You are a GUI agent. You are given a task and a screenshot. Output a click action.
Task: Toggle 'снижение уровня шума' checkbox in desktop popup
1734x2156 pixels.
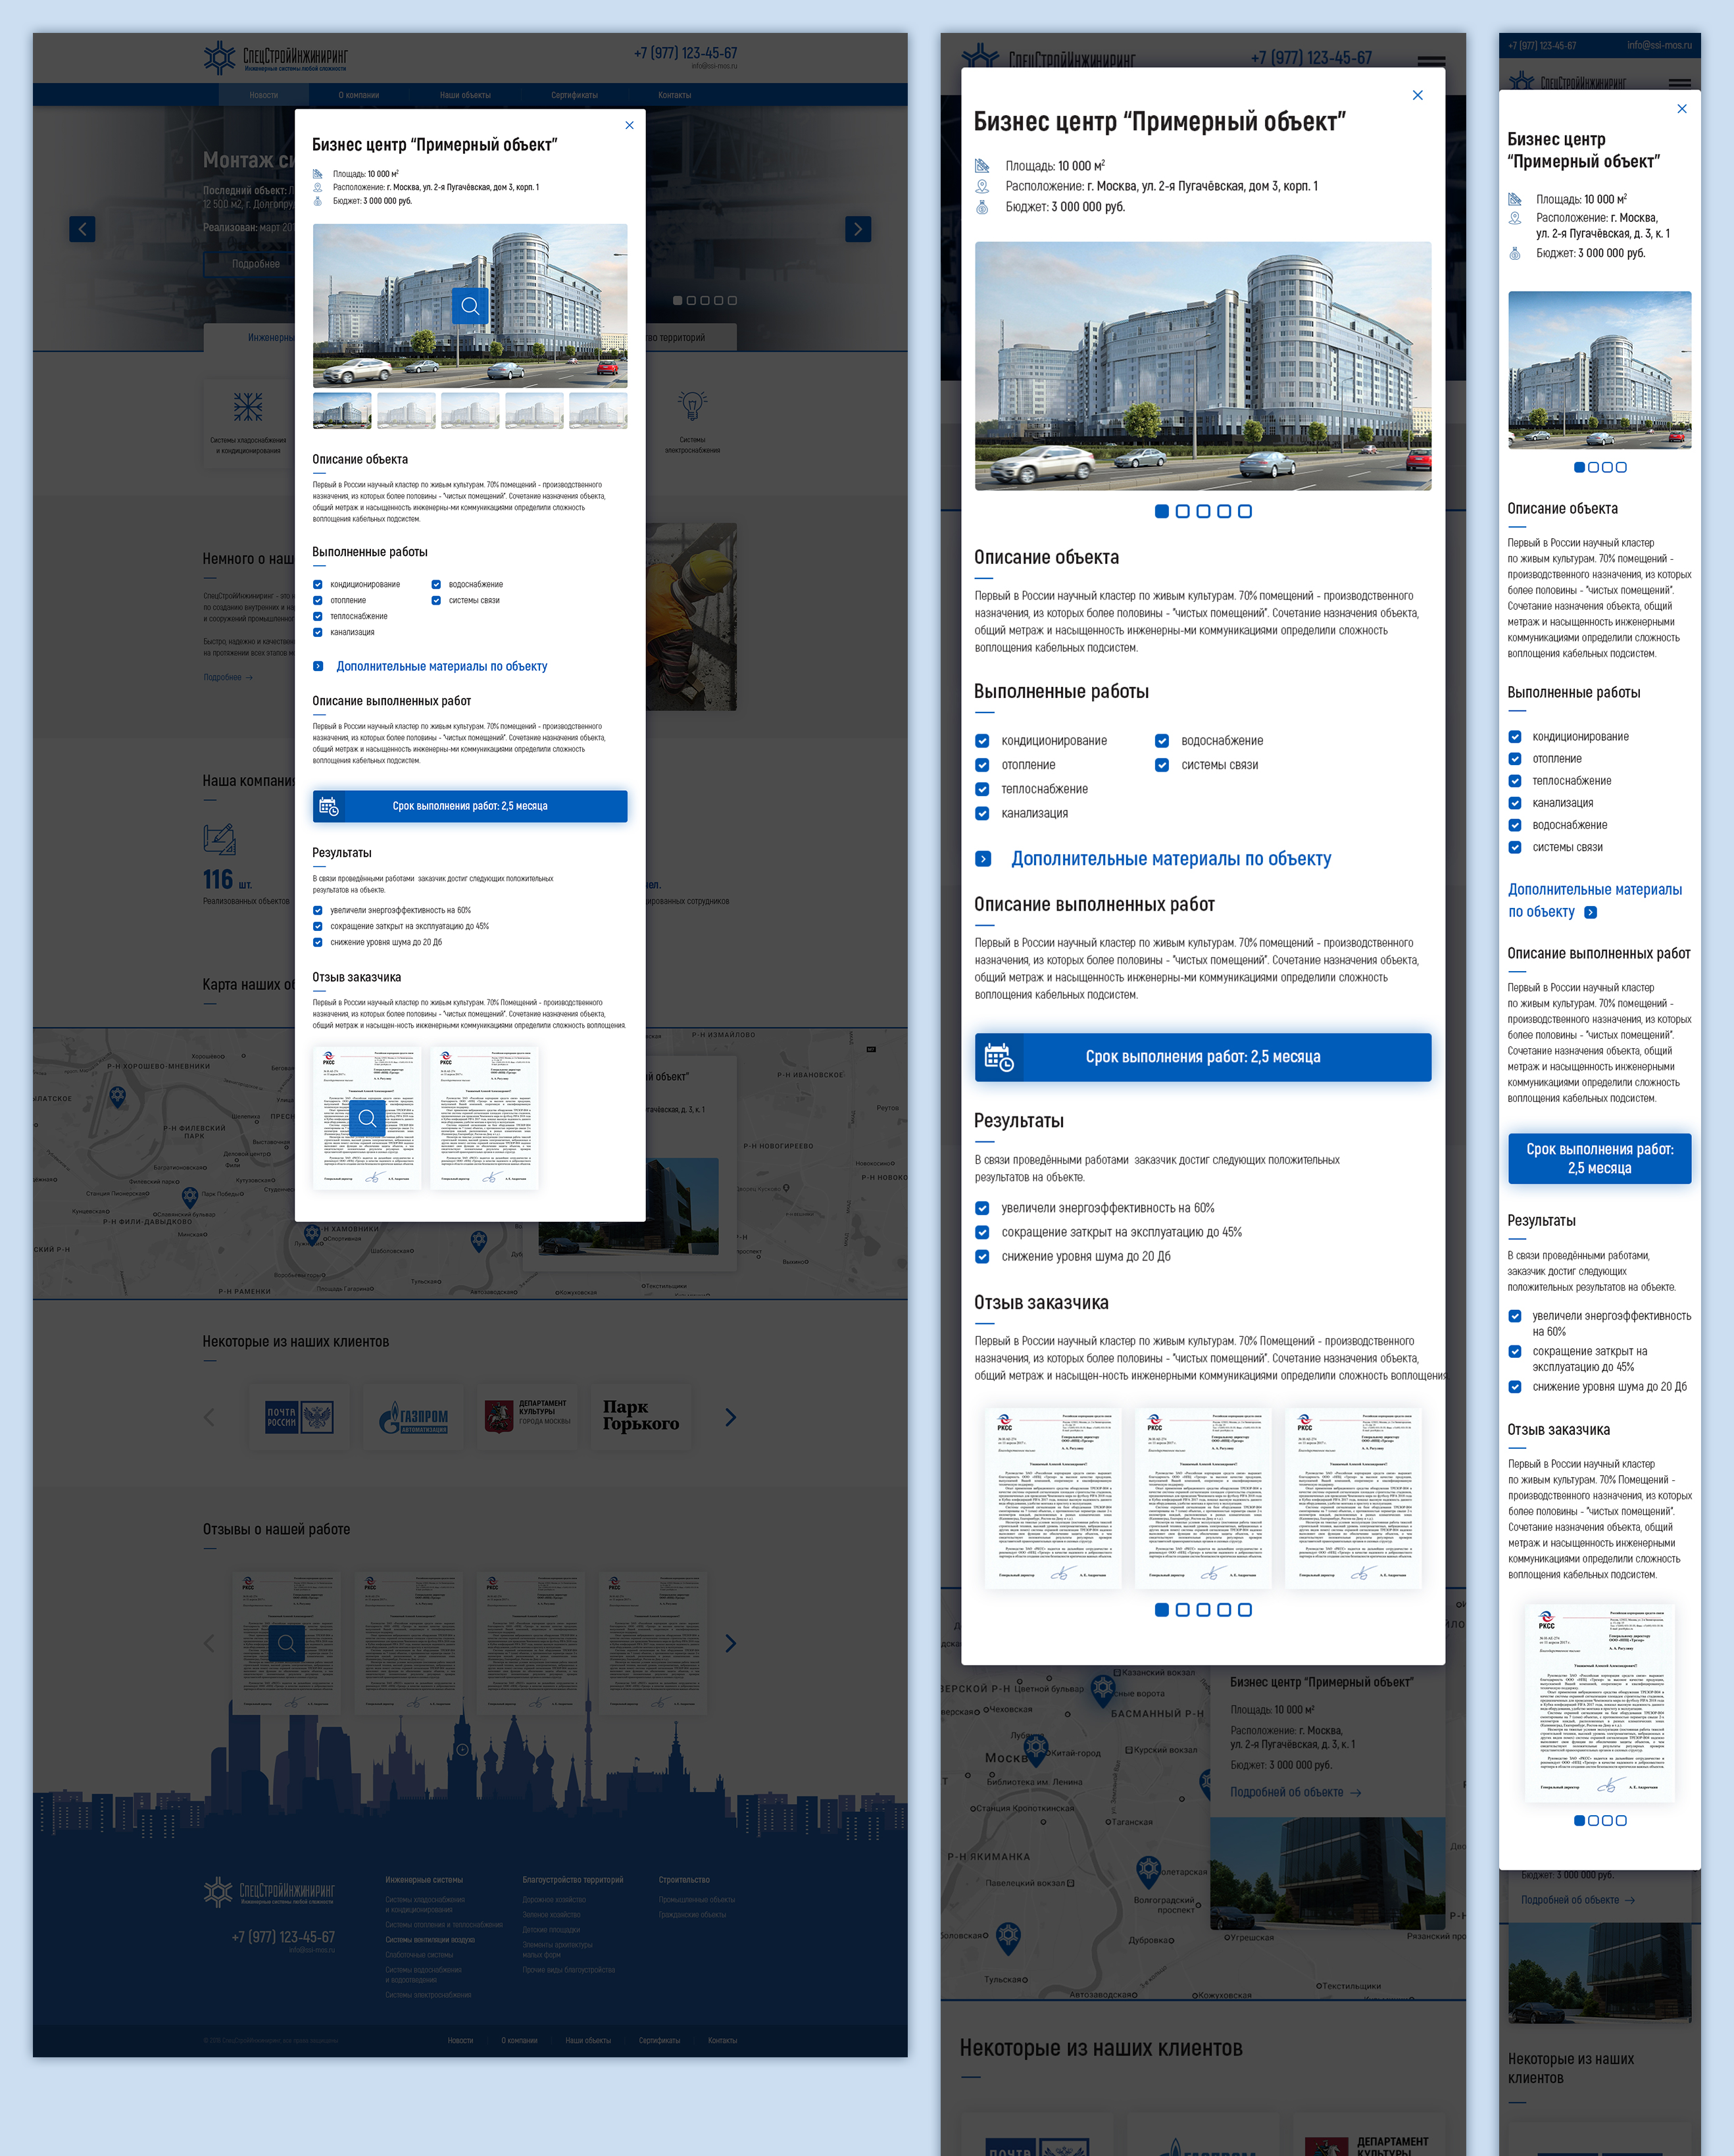(x=318, y=942)
